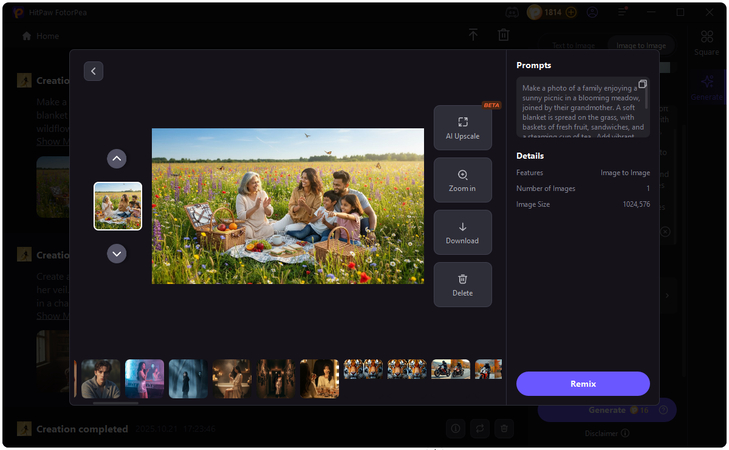Click the upload arrow icon in the top bar
Viewport: 729px width, 450px height.
coord(473,34)
